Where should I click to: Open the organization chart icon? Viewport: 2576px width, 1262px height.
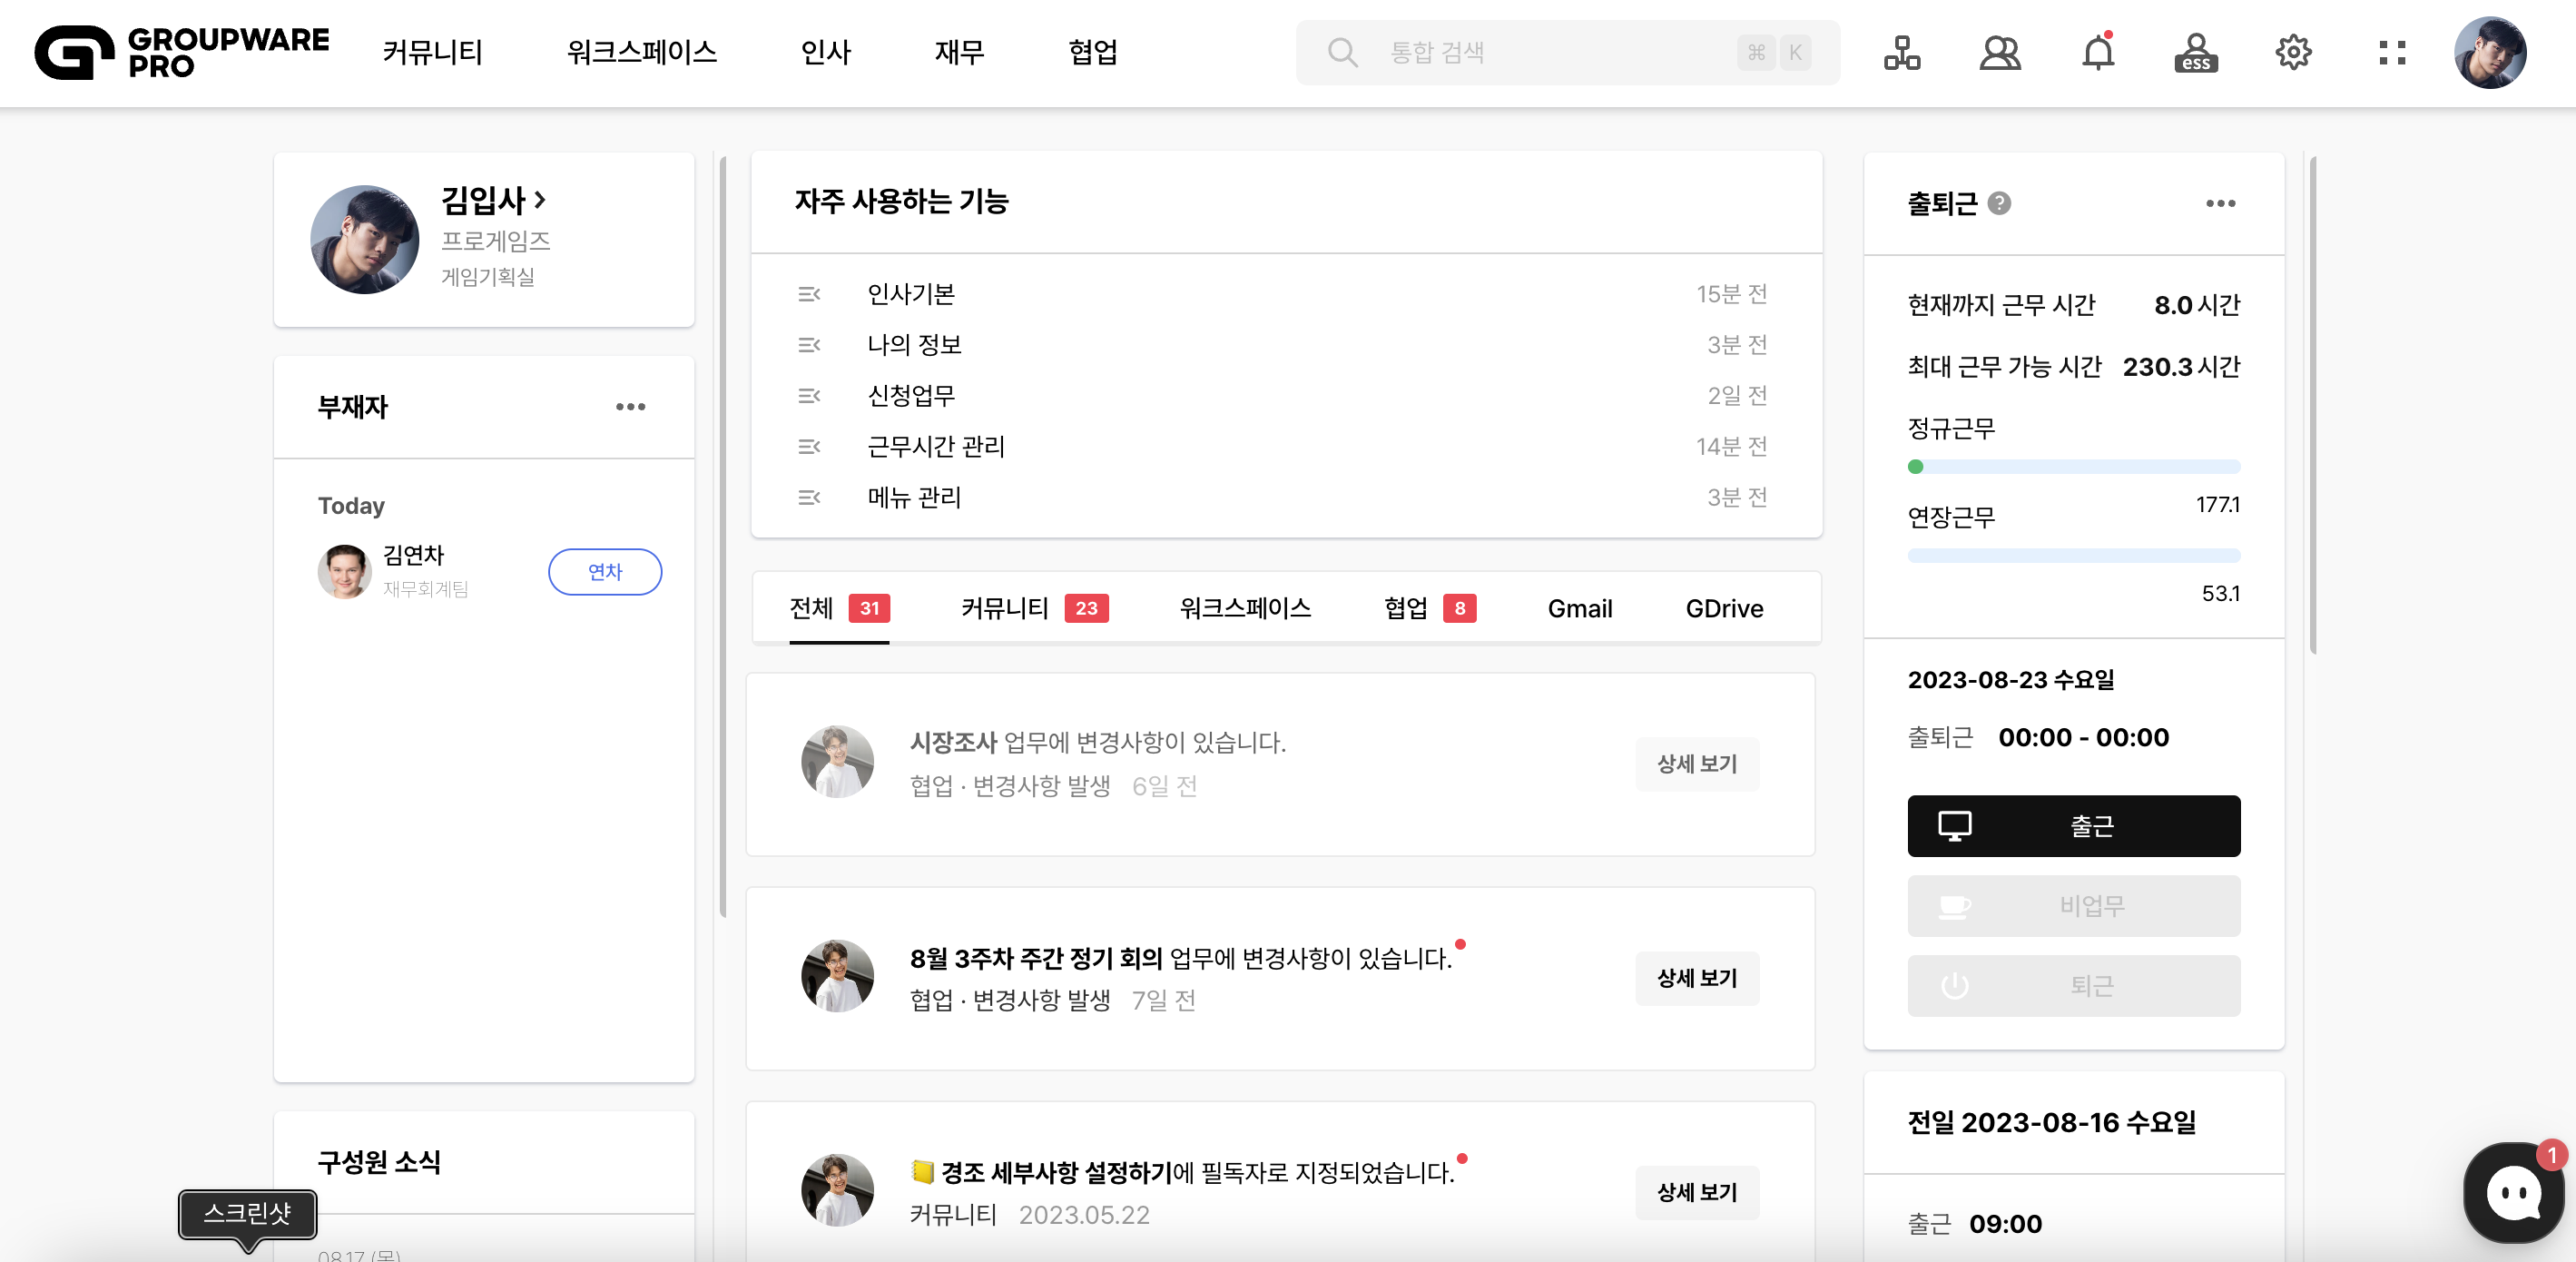click(1901, 52)
